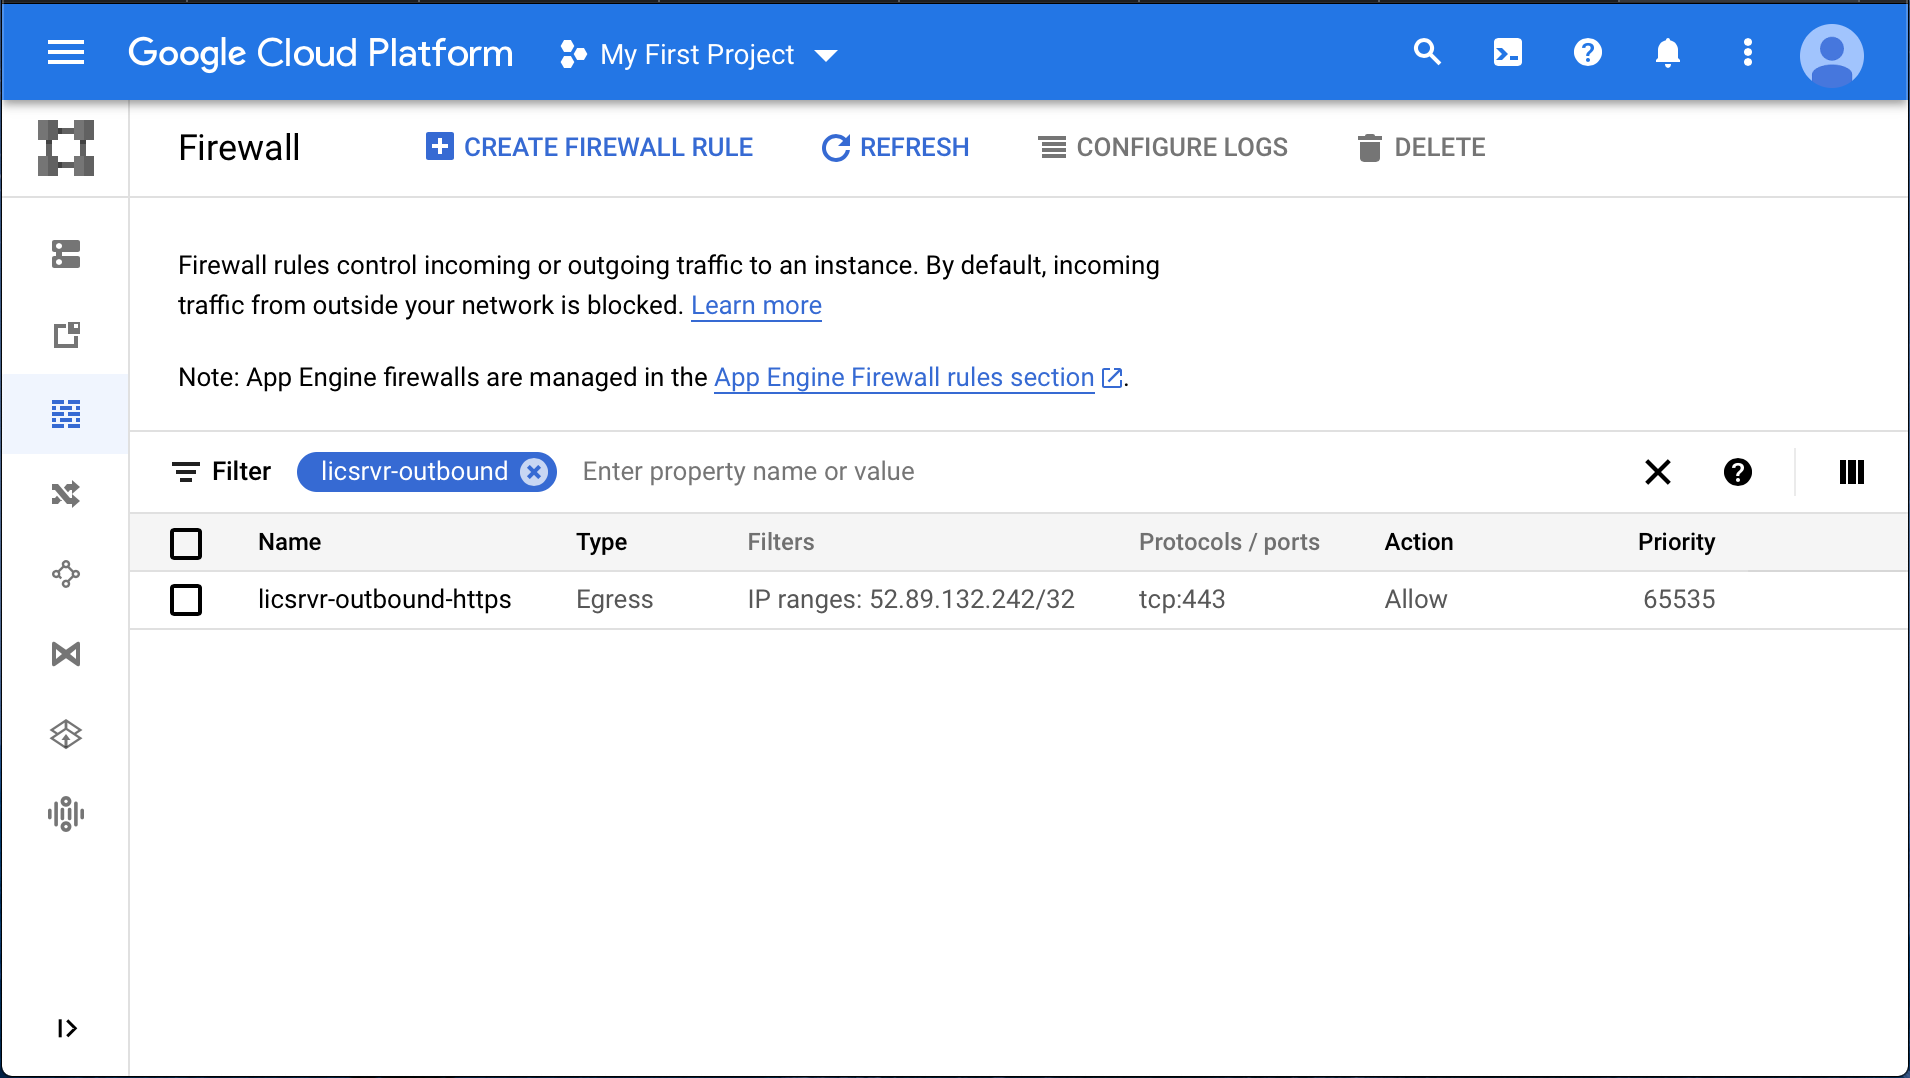Viewport: 1910px width, 1078px height.
Task: Click the CREATE FIREWALL RULE button
Action: point(589,147)
